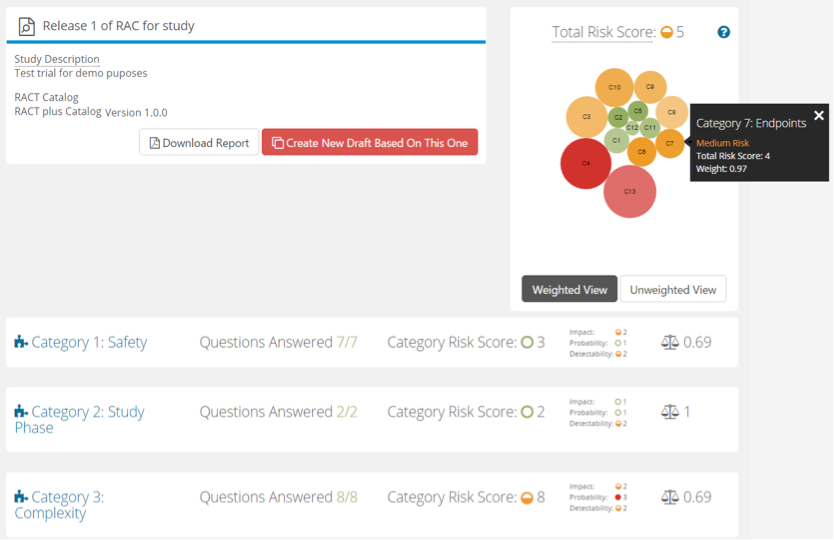Click the orange risk circle for Complexity
The image size is (834, 540).
coord(527,497)
